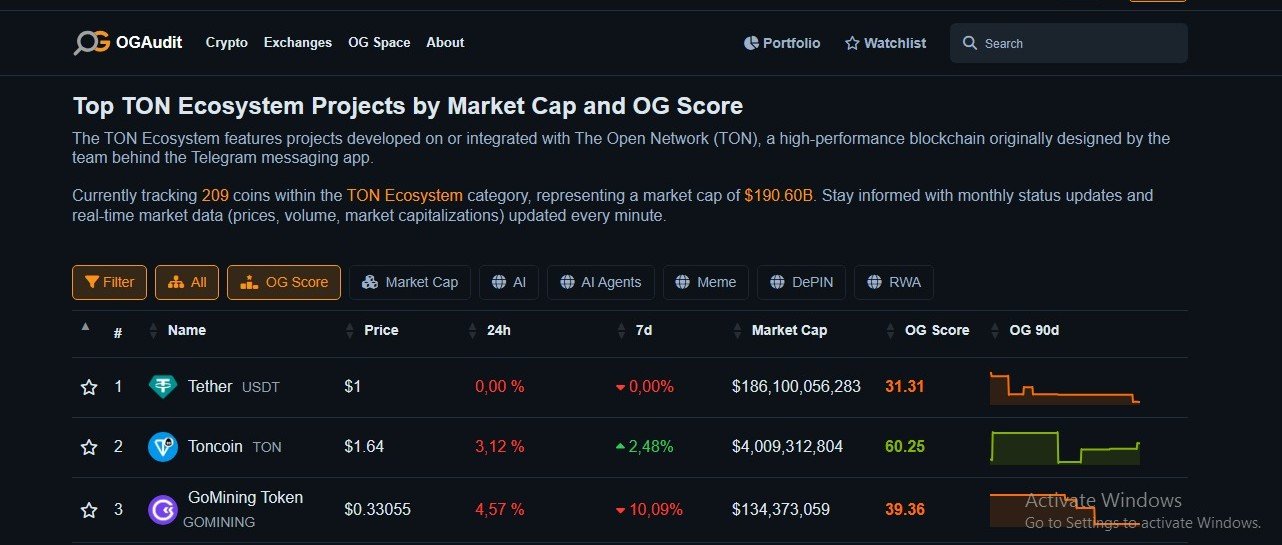Click into the Search input field

1080,44
